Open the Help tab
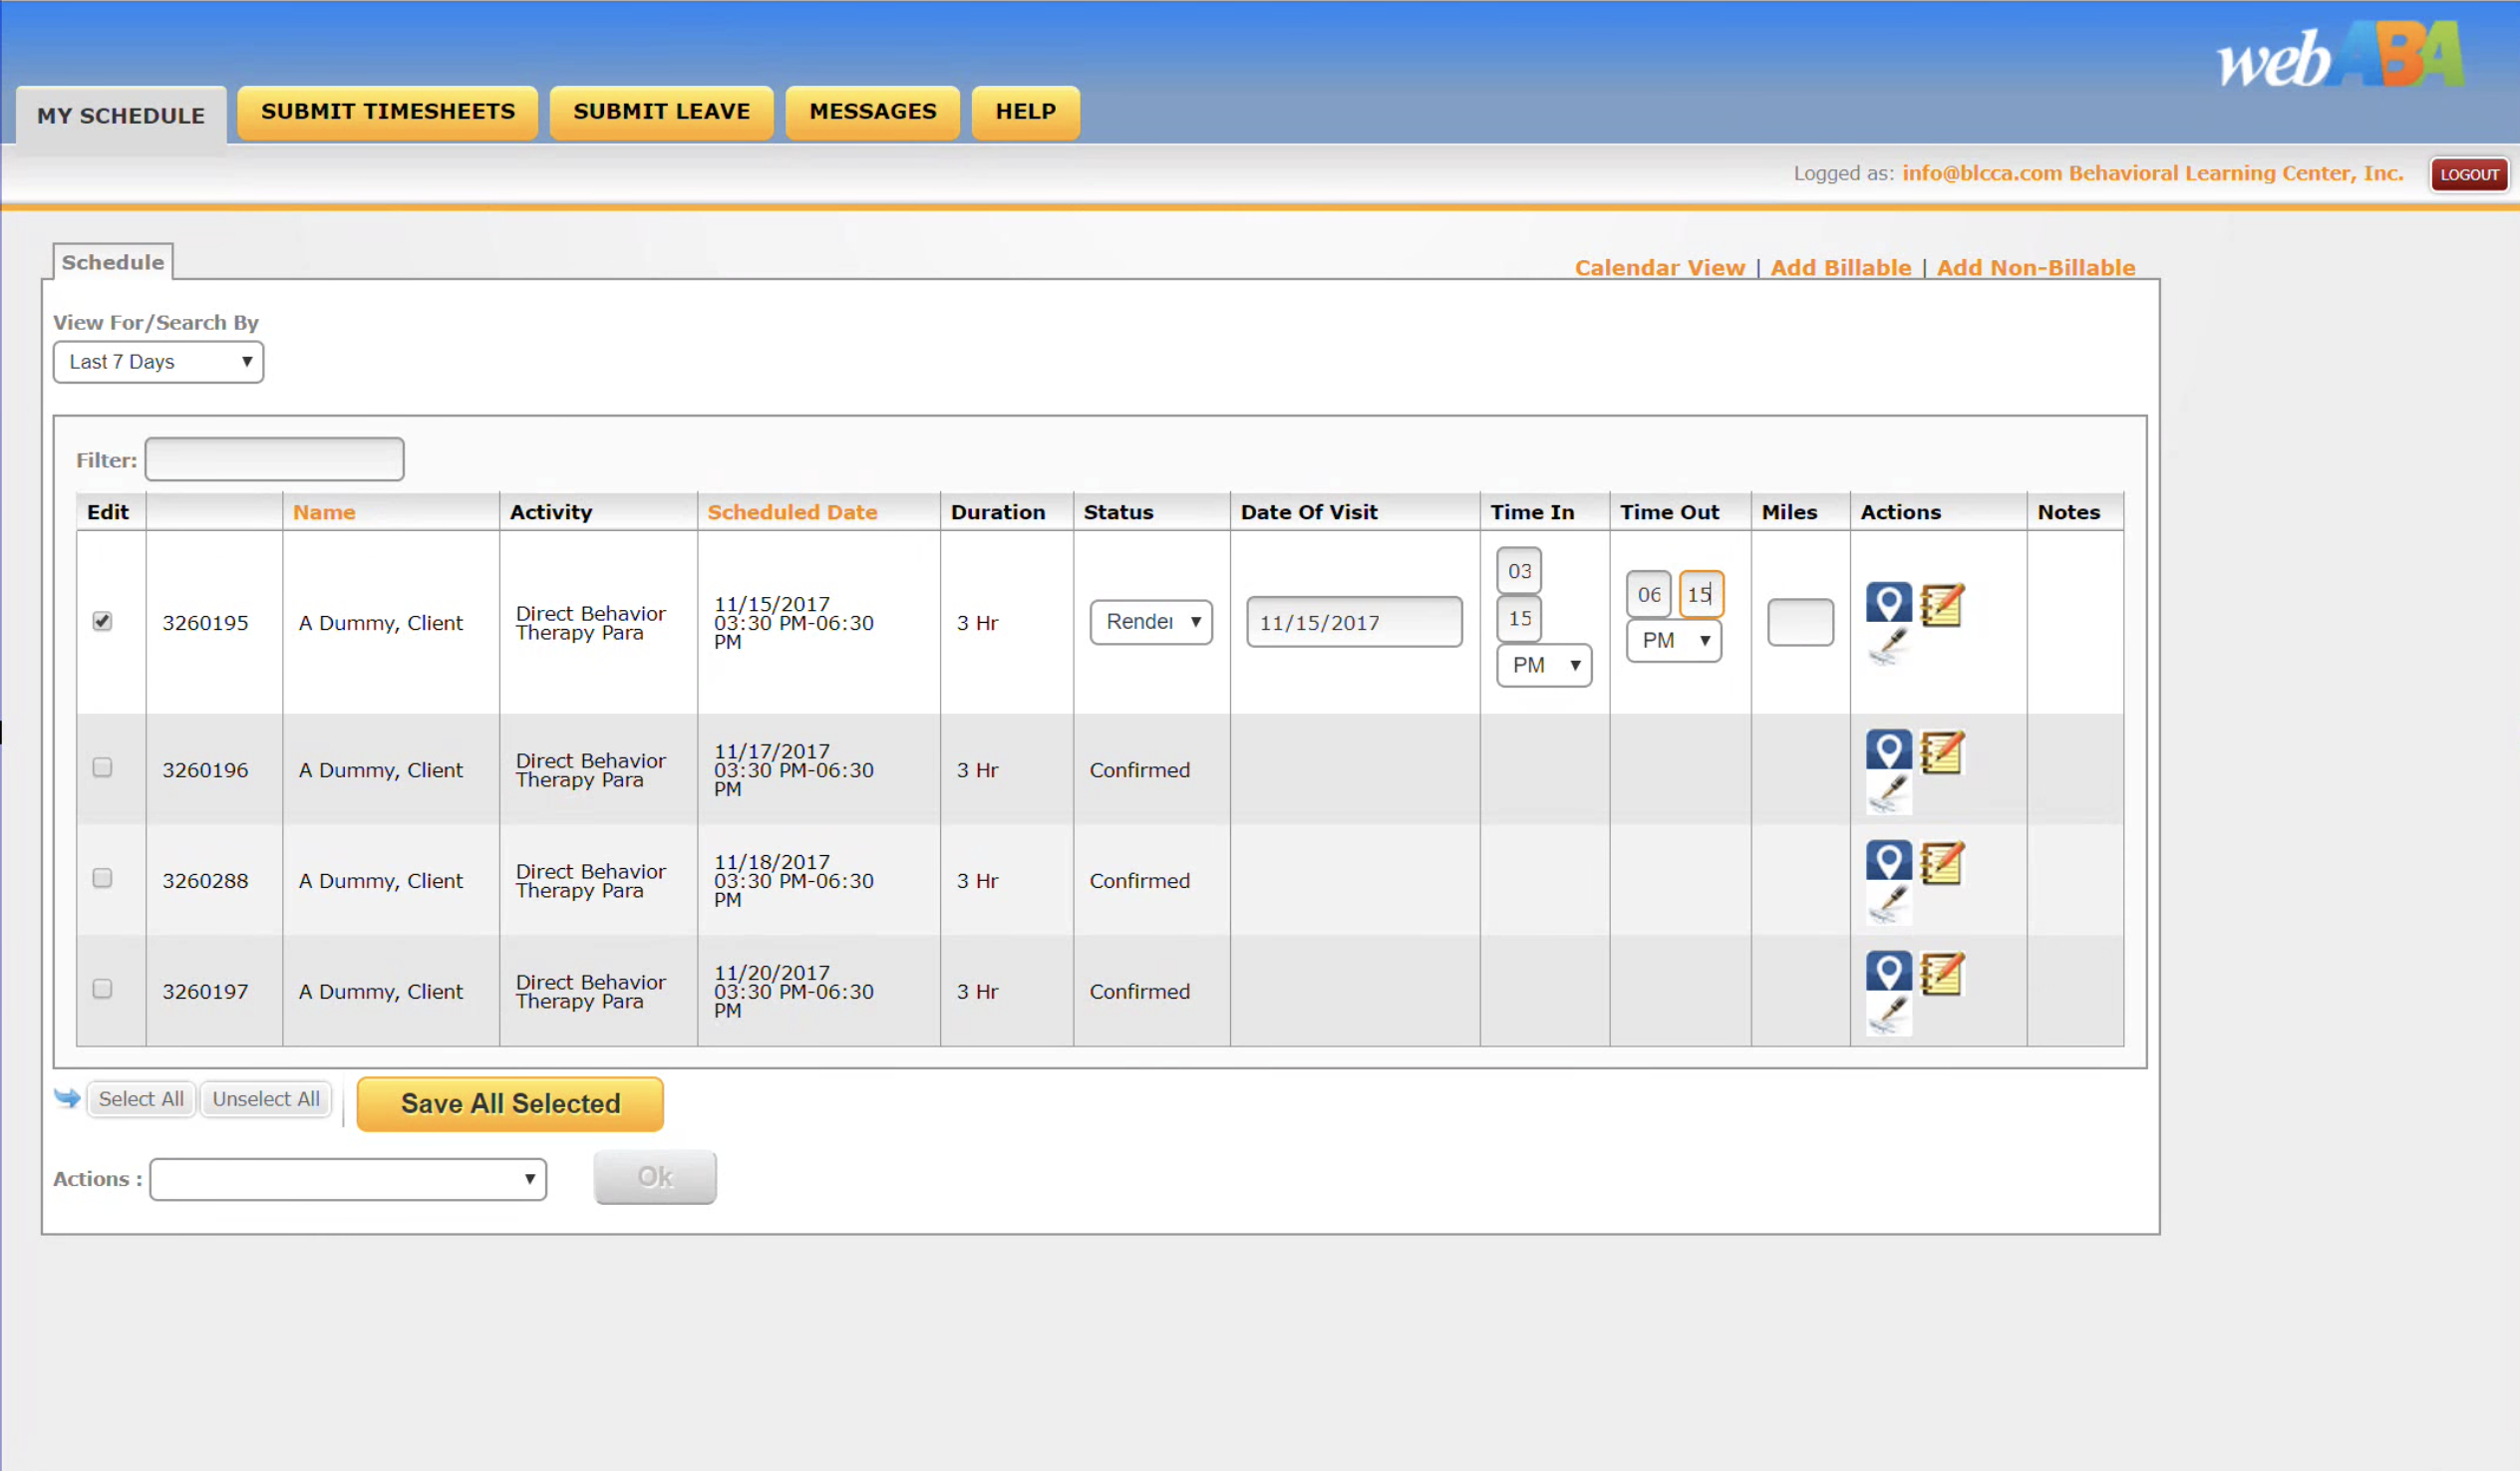 (x=1026, y=112)
